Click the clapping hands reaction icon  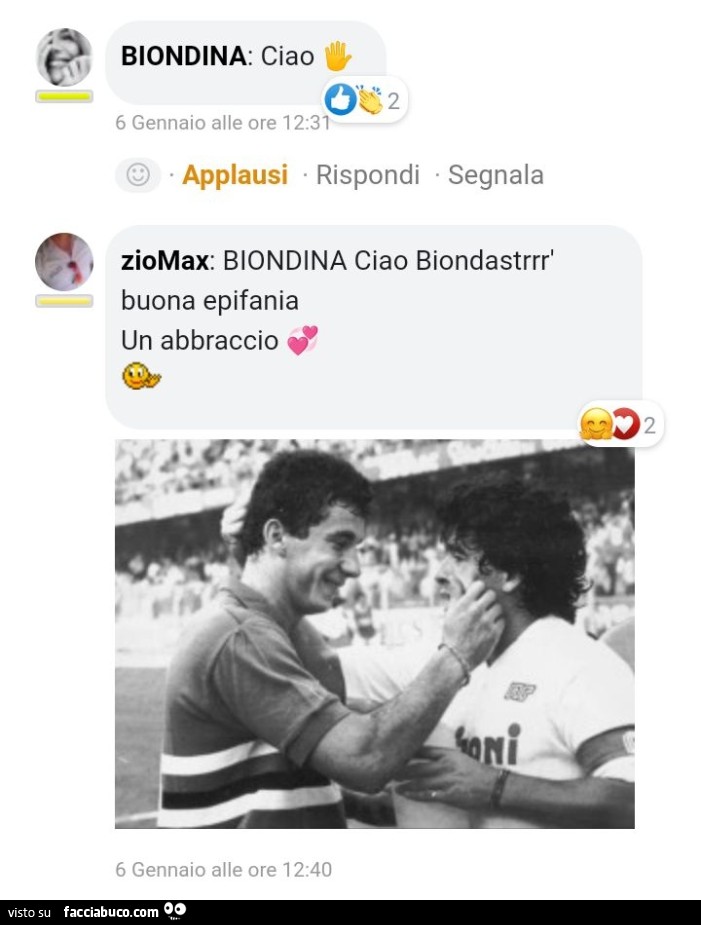[x=368, y=100]
